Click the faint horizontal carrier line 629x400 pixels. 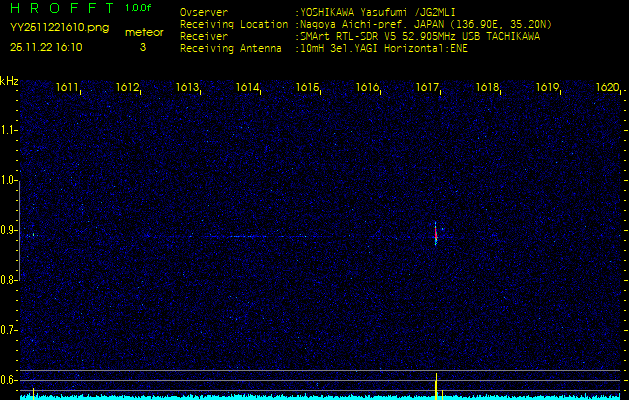(240, 236)
